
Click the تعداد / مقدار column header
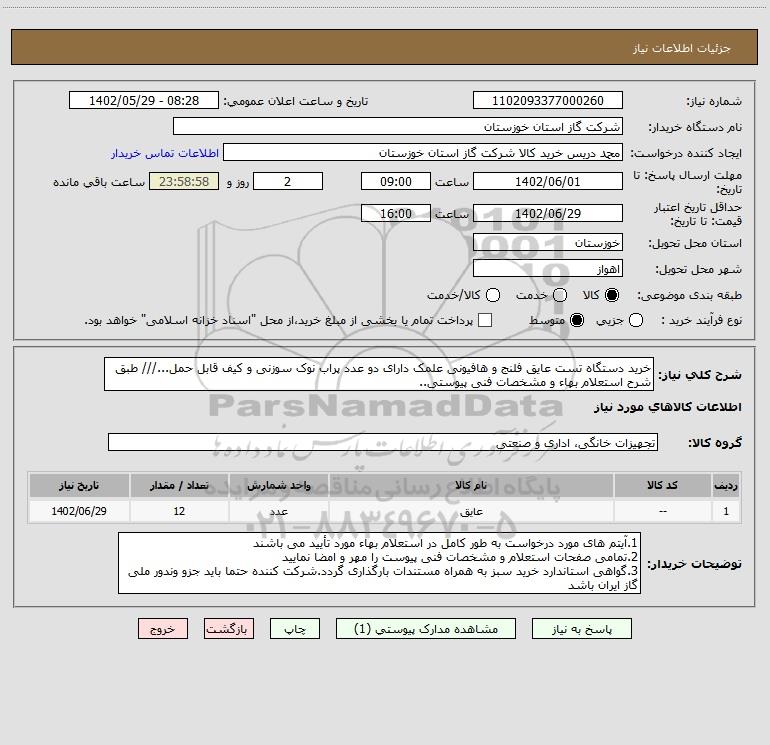179,486
